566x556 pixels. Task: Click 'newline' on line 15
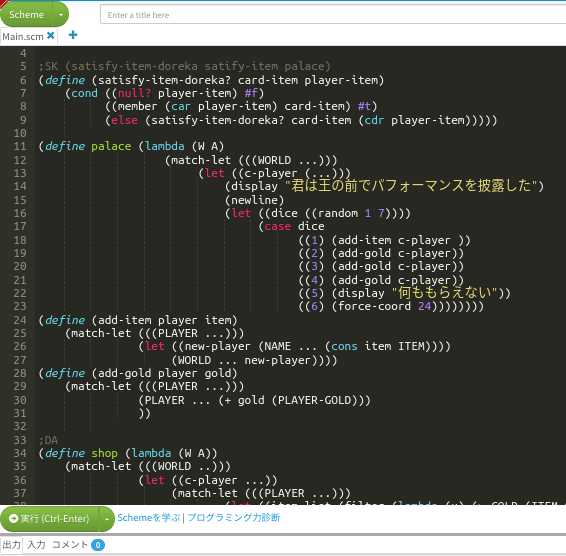pyautogui.click(x=255, y=200)
